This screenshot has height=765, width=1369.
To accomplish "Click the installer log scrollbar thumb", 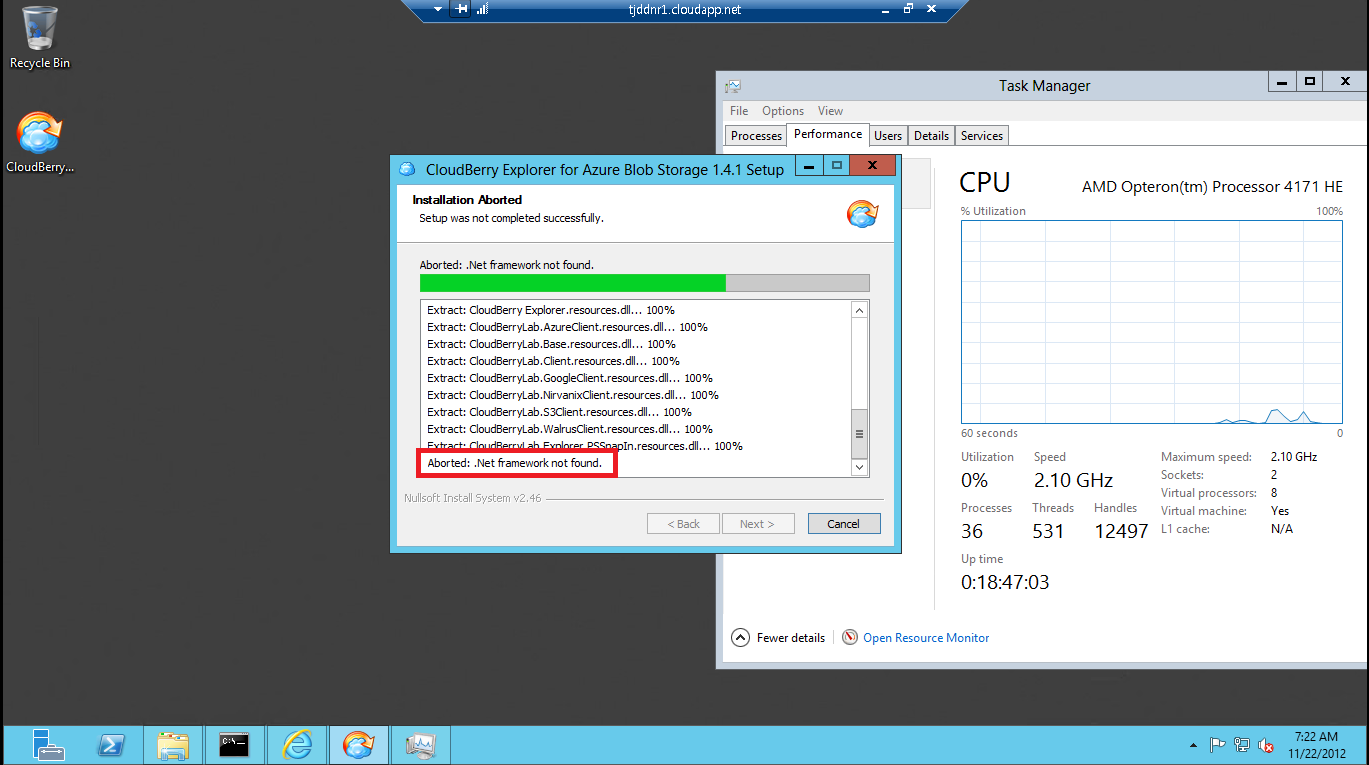I will (x=859, y=435).
